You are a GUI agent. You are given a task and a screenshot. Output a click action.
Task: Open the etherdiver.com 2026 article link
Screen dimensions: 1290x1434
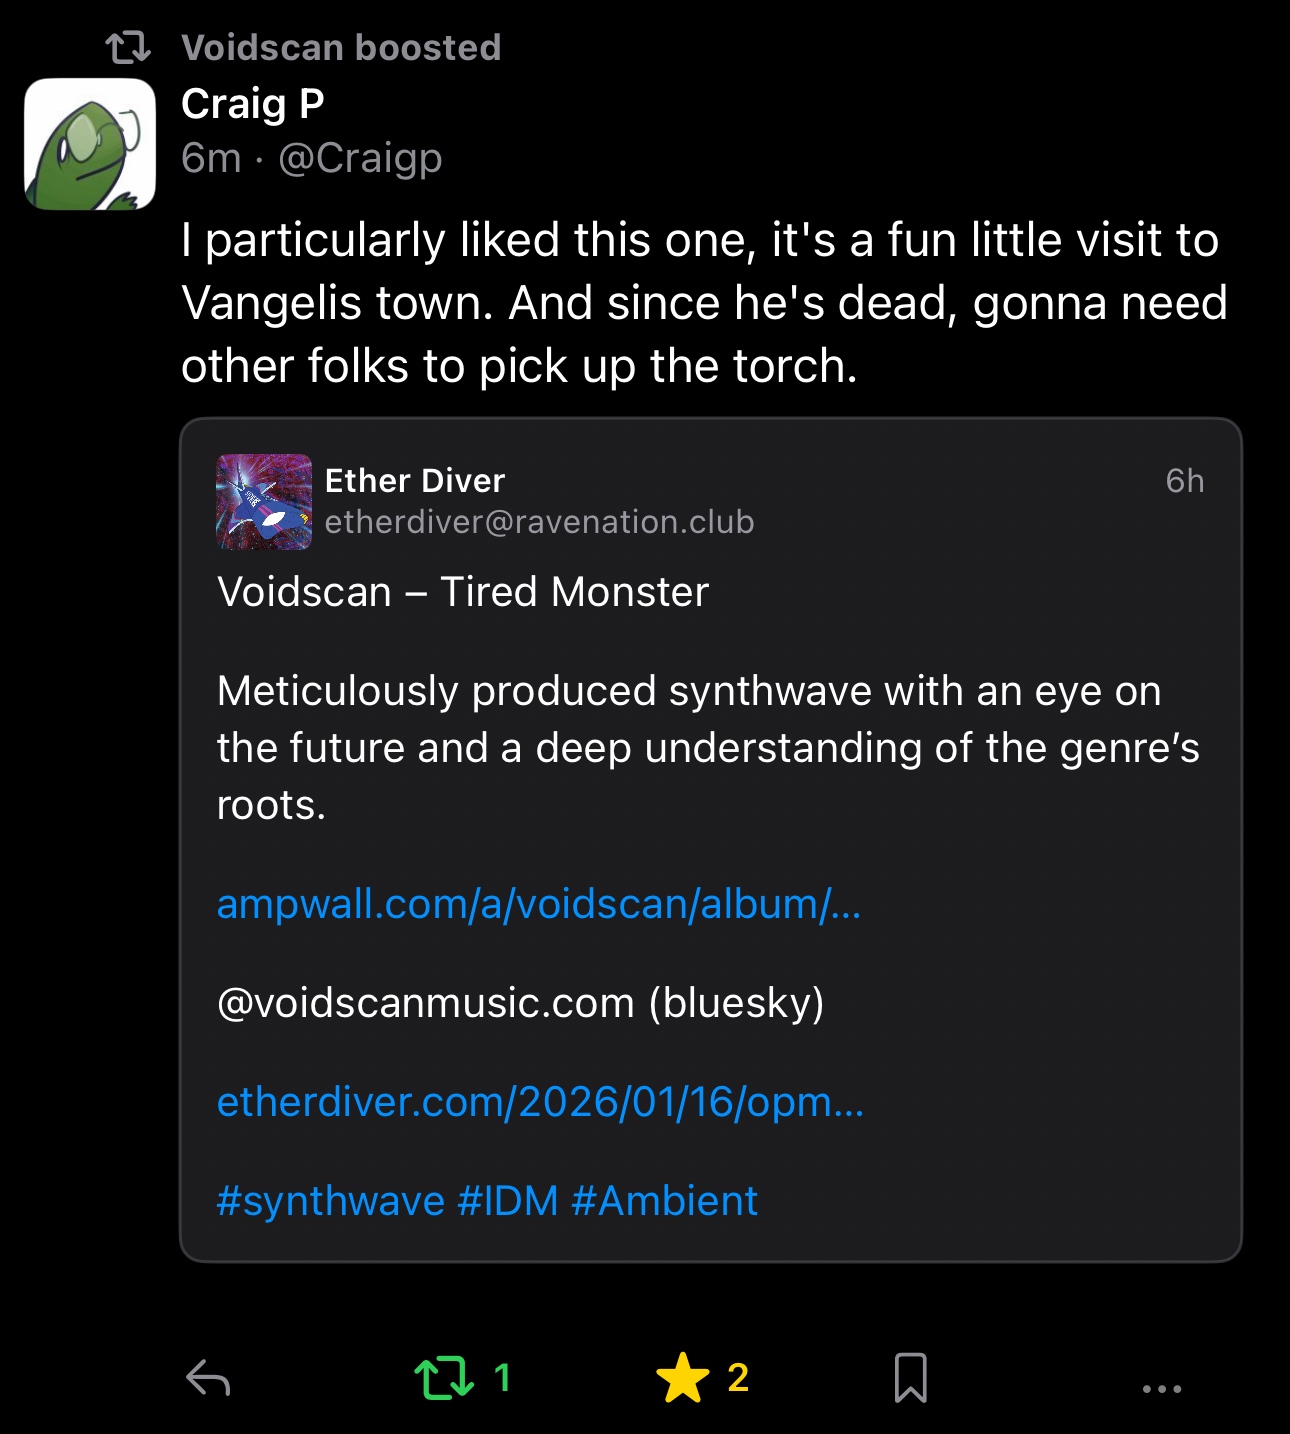pos(540,1102)
